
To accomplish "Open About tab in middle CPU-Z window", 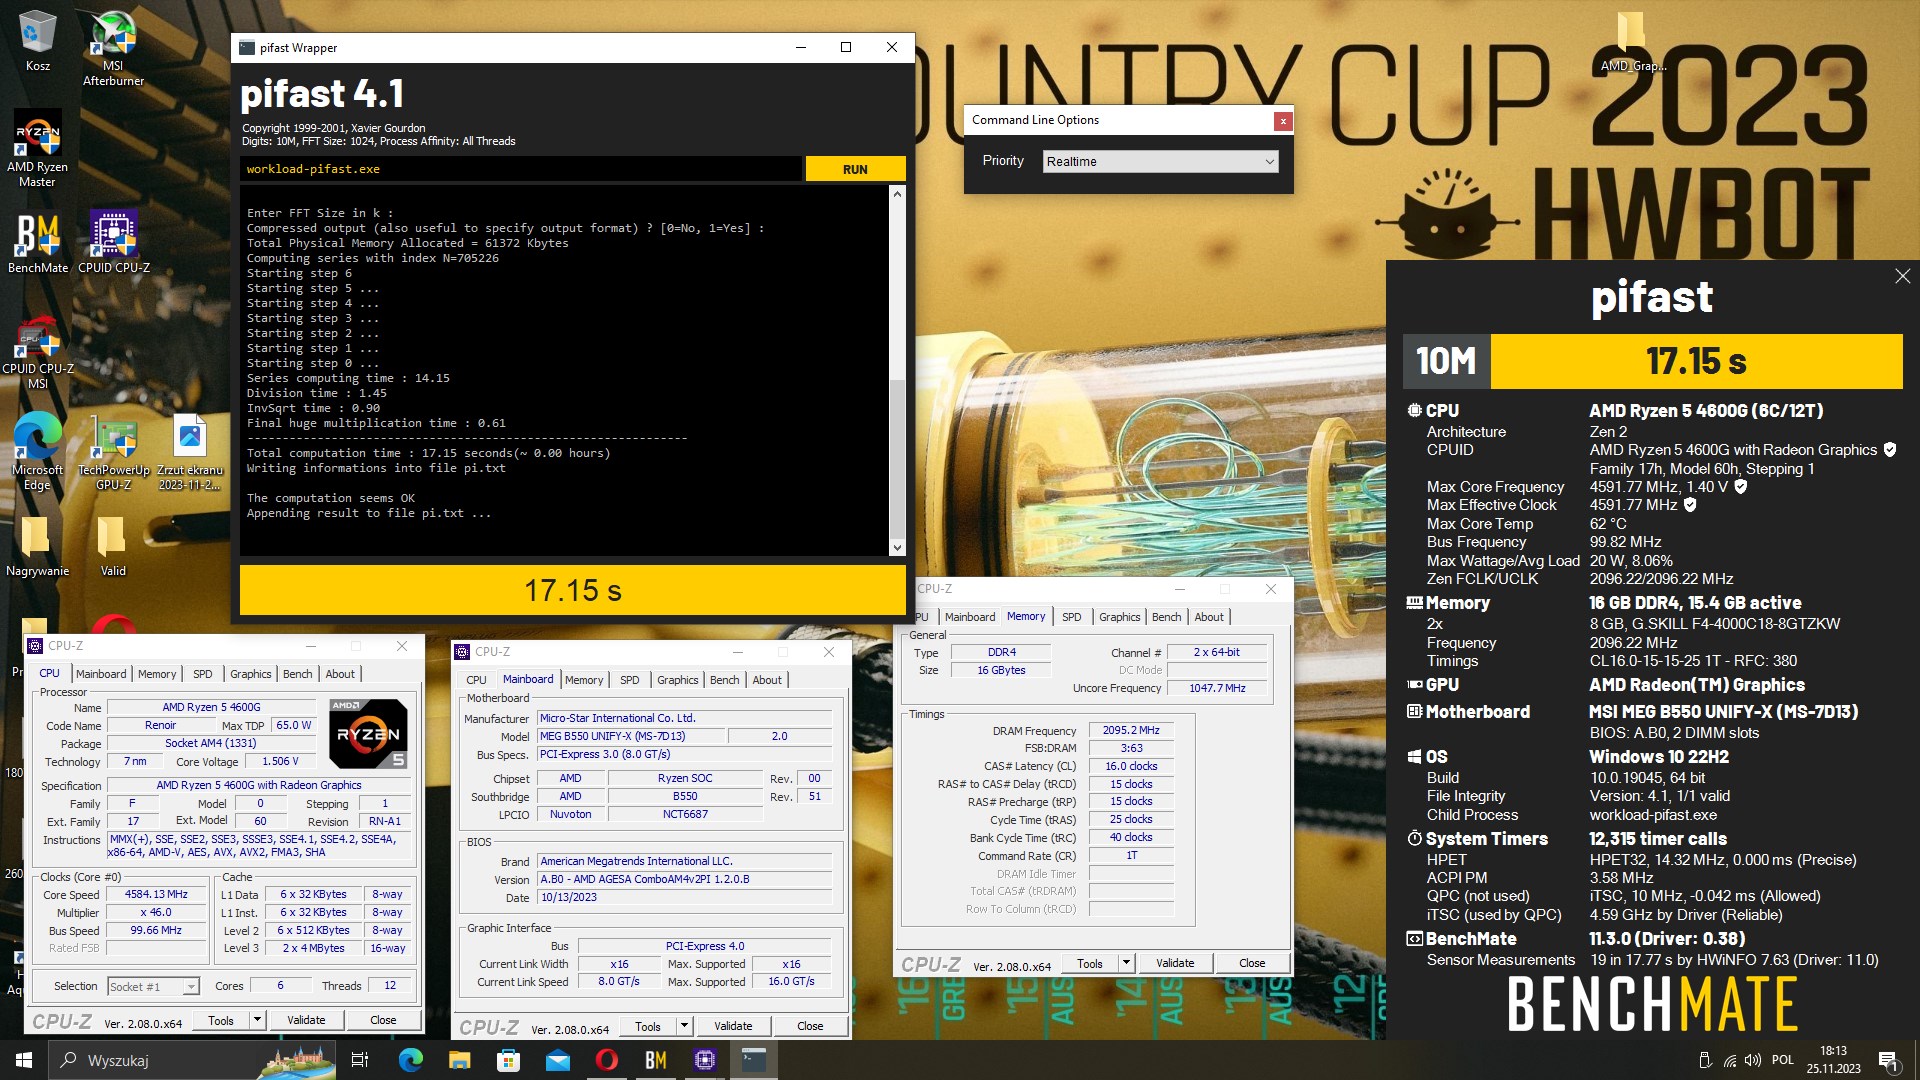I will pos(767,680).
